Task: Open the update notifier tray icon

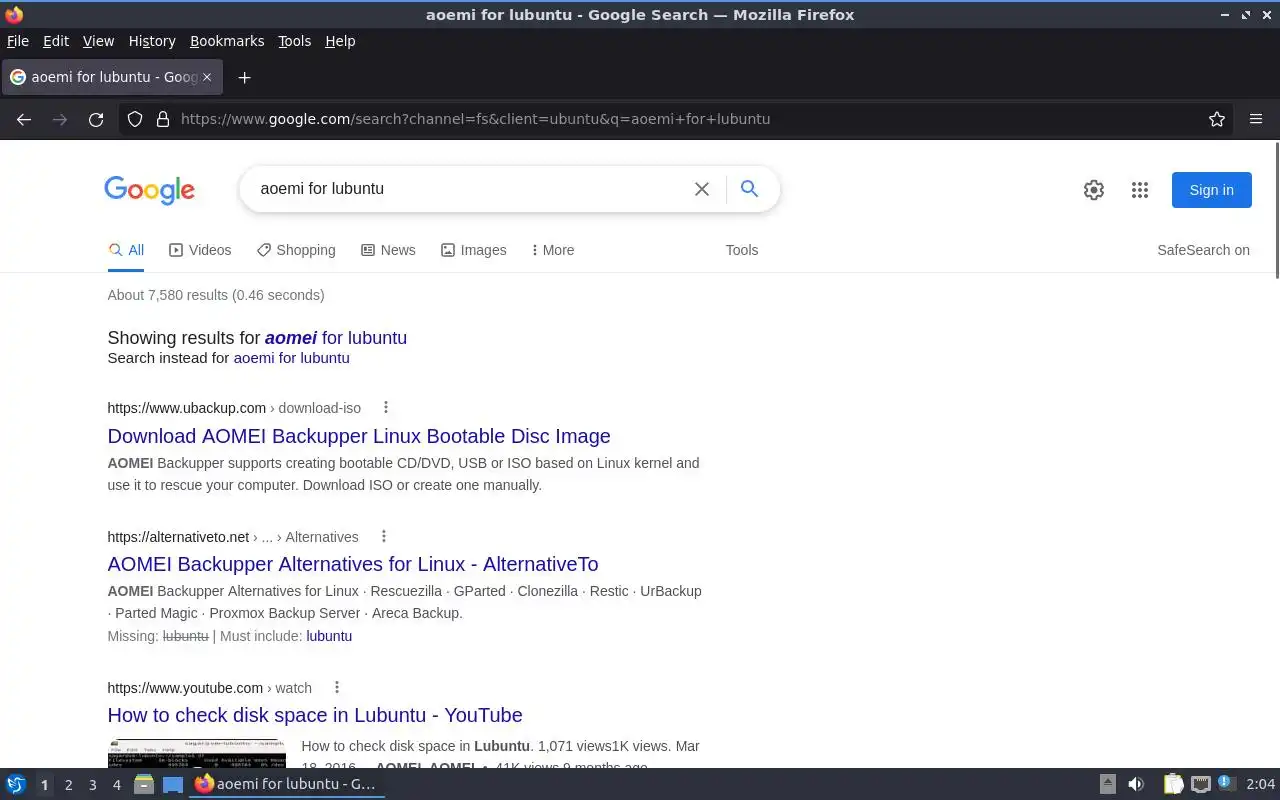Action: coord(1225,784)
